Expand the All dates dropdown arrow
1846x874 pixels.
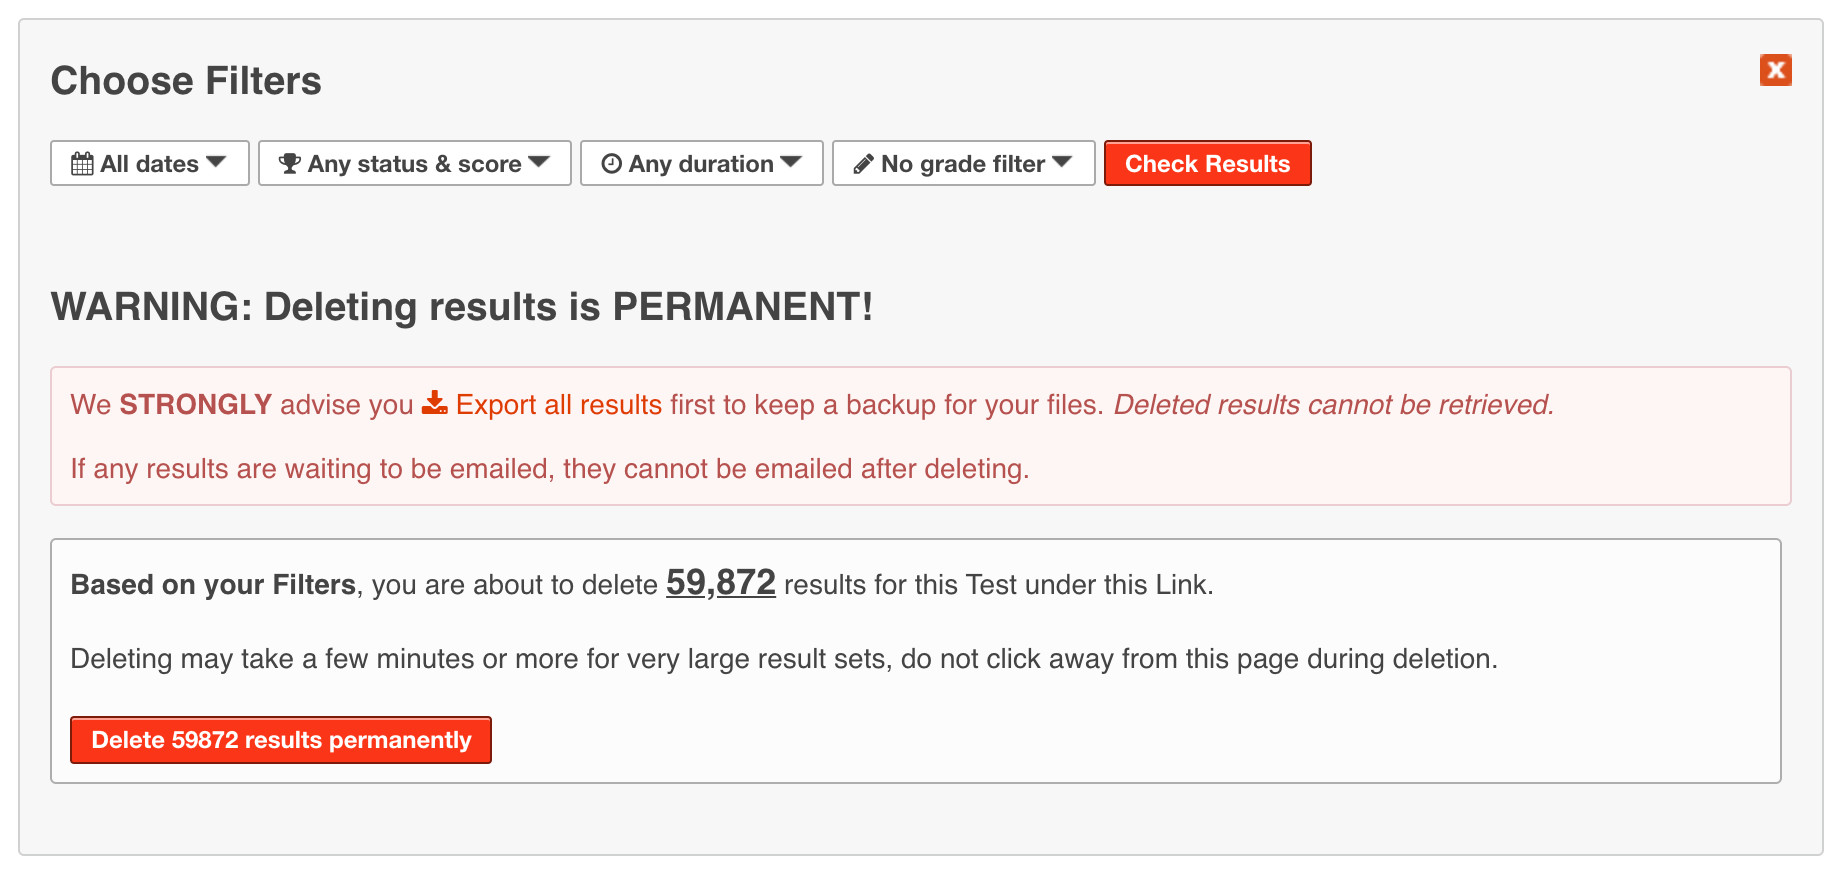pyautogui.click(x=216, y=163)
